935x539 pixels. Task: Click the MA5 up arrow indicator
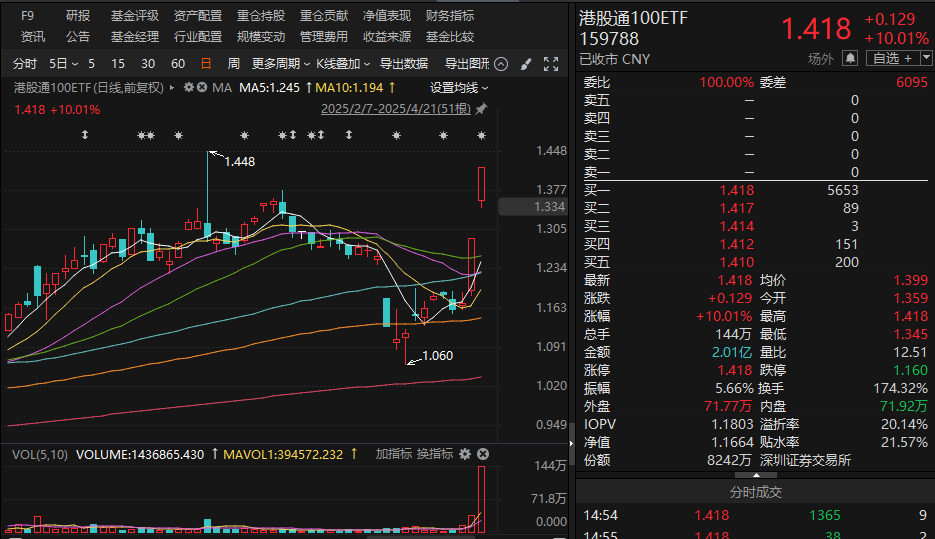click(x=308, y=88)
